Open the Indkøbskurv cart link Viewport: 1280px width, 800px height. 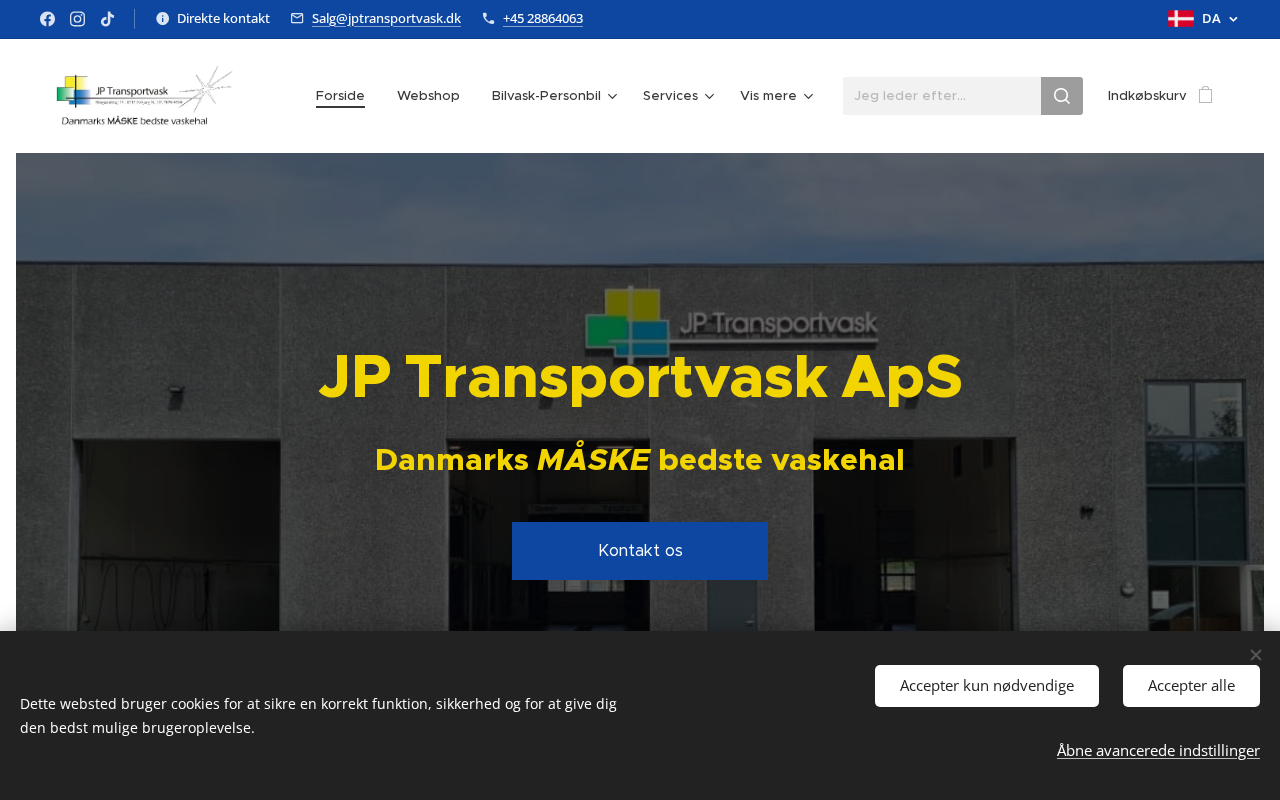[x=1147, y=96]
